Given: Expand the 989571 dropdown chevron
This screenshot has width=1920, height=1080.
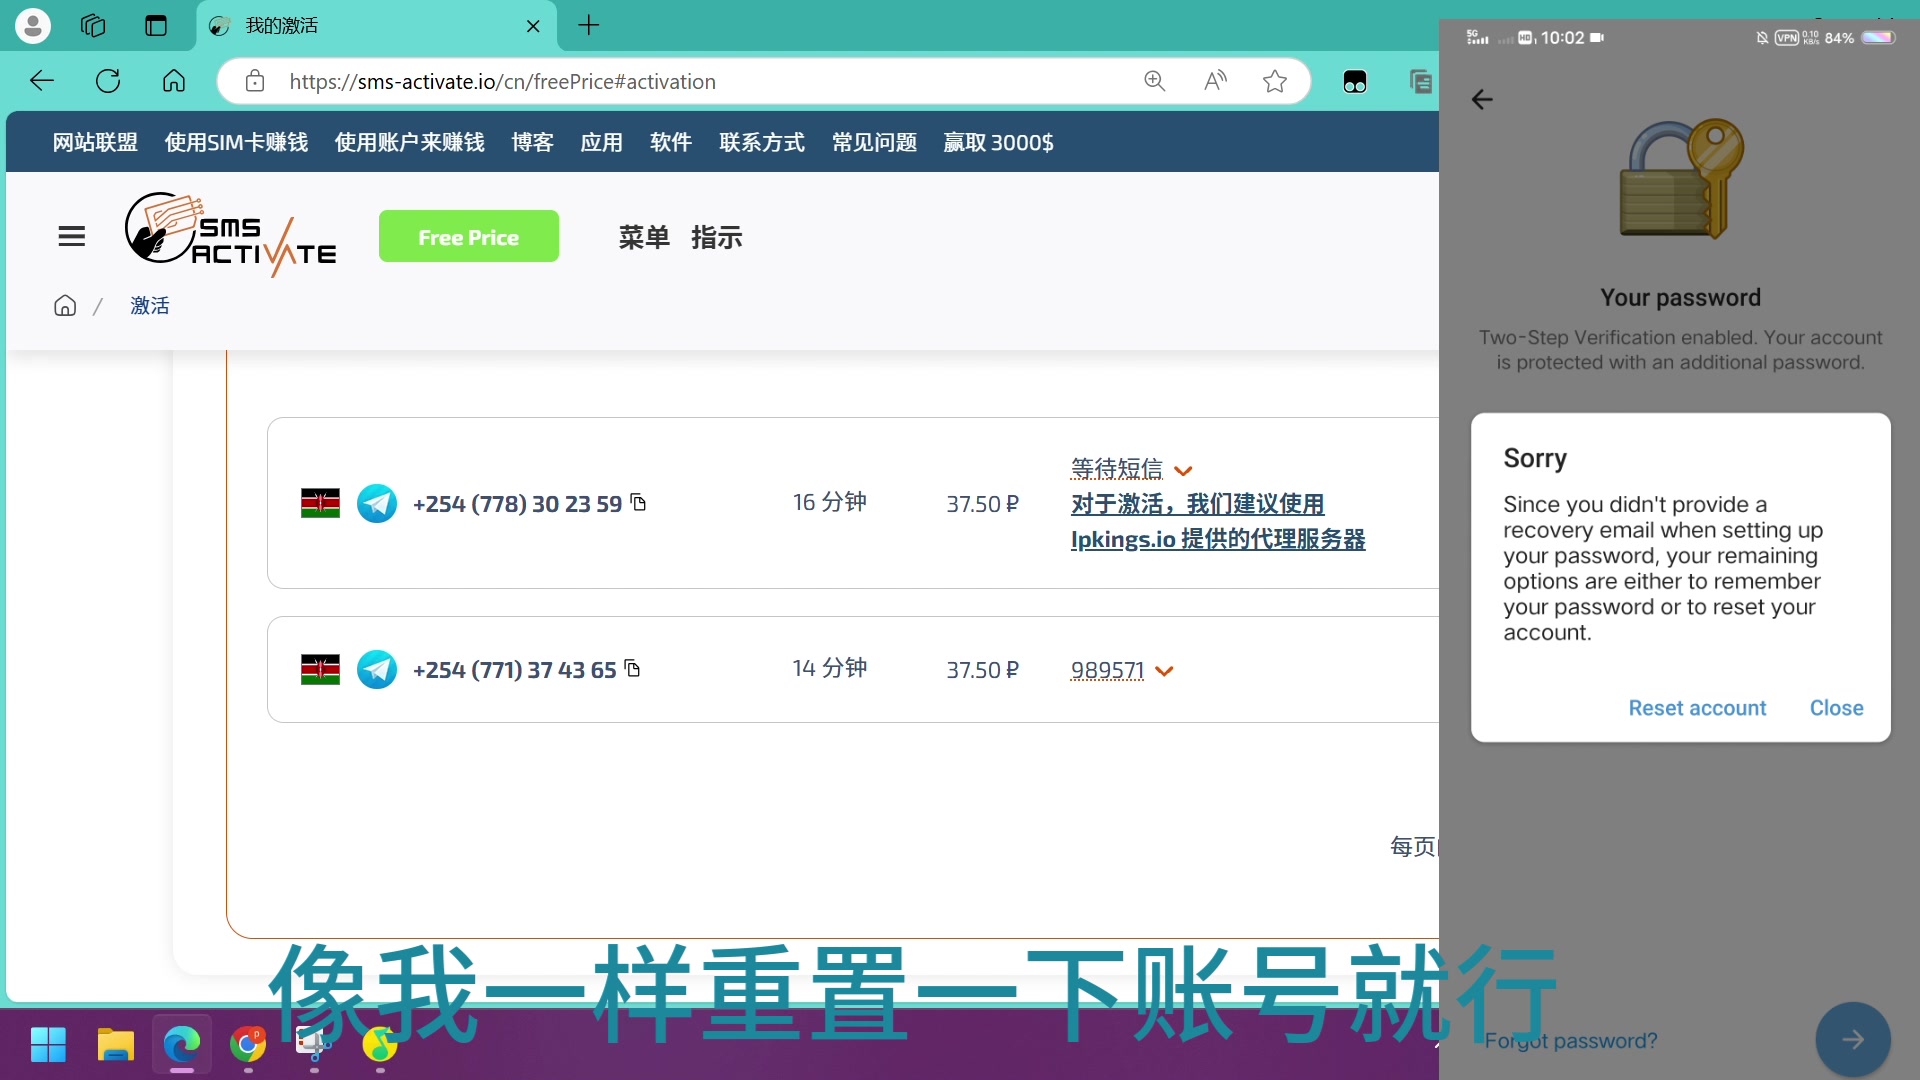Looking at the screenshot, I should coord(1166,670).
